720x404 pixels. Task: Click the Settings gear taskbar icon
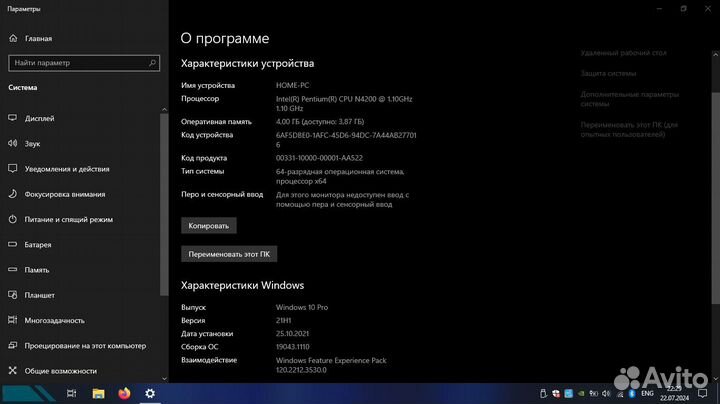point(150,393)
